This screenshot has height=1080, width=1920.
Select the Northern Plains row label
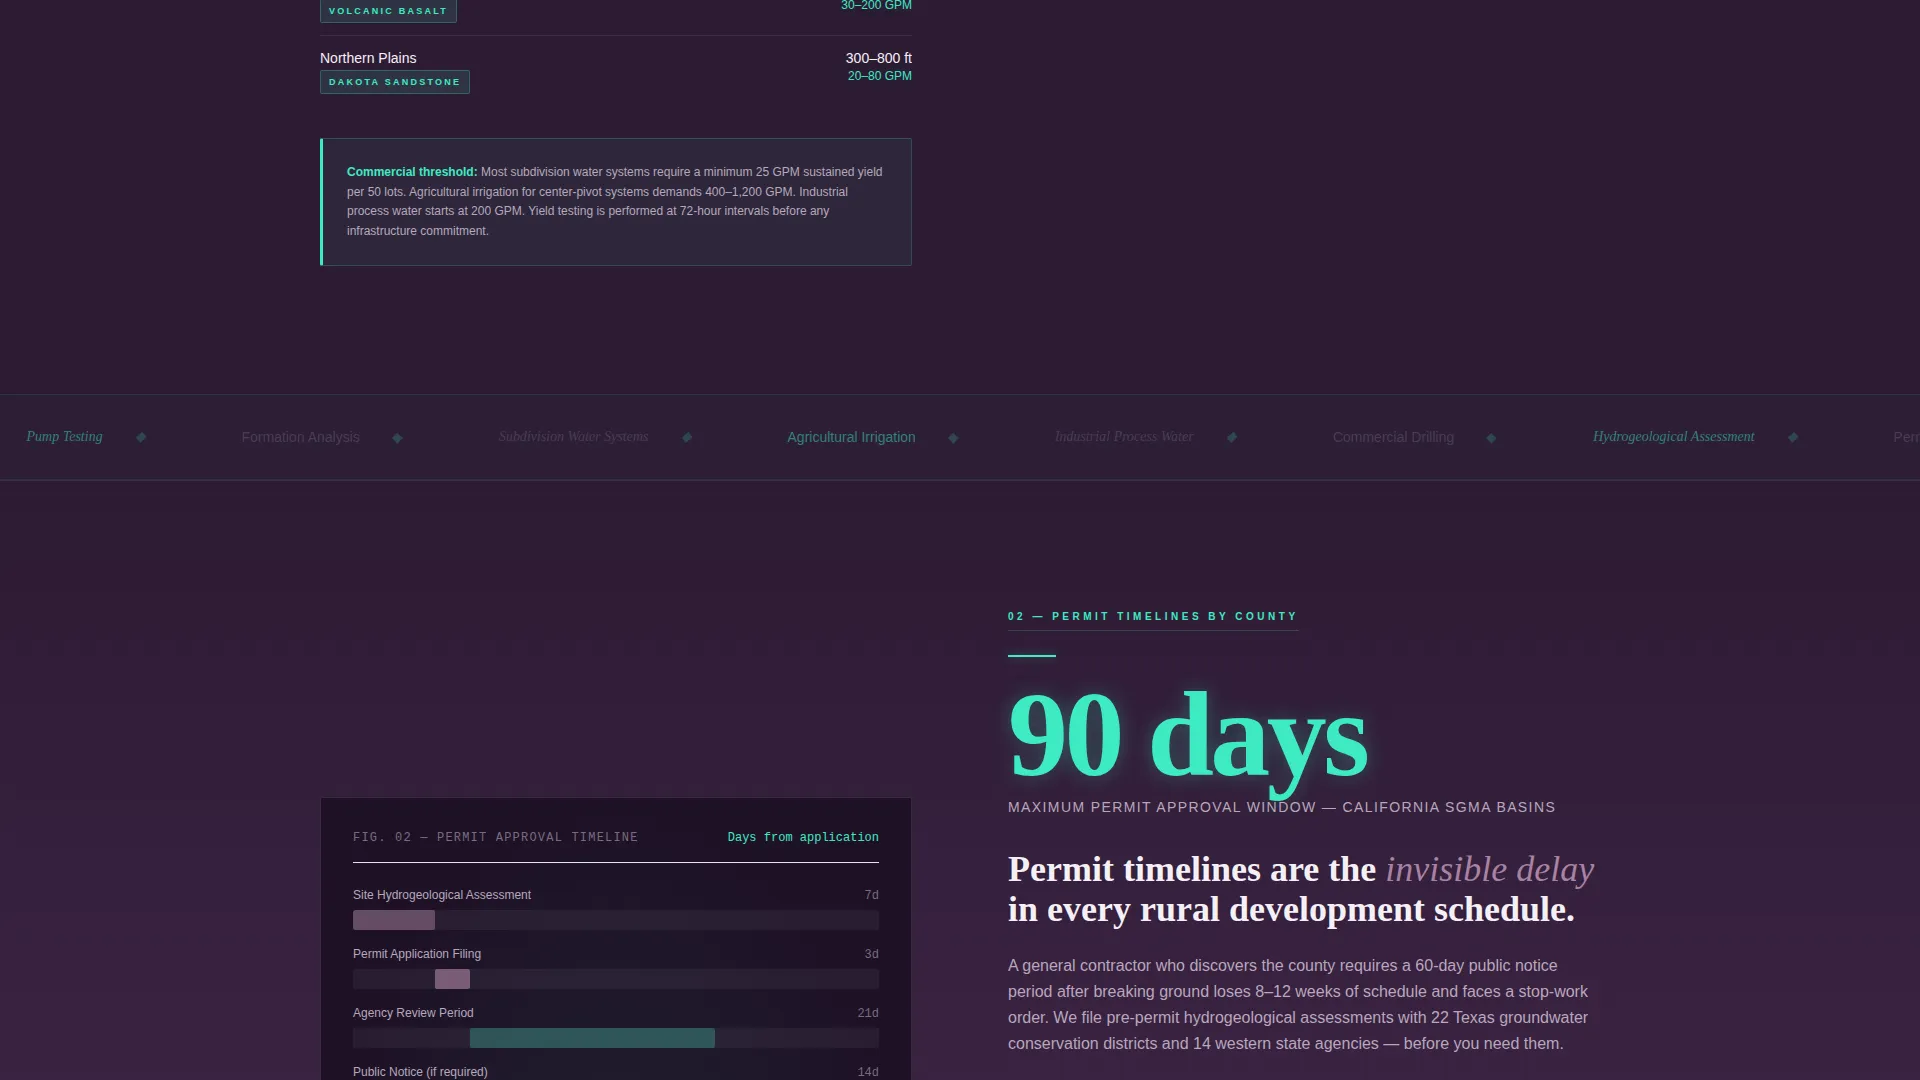click(x=368, y=58)
